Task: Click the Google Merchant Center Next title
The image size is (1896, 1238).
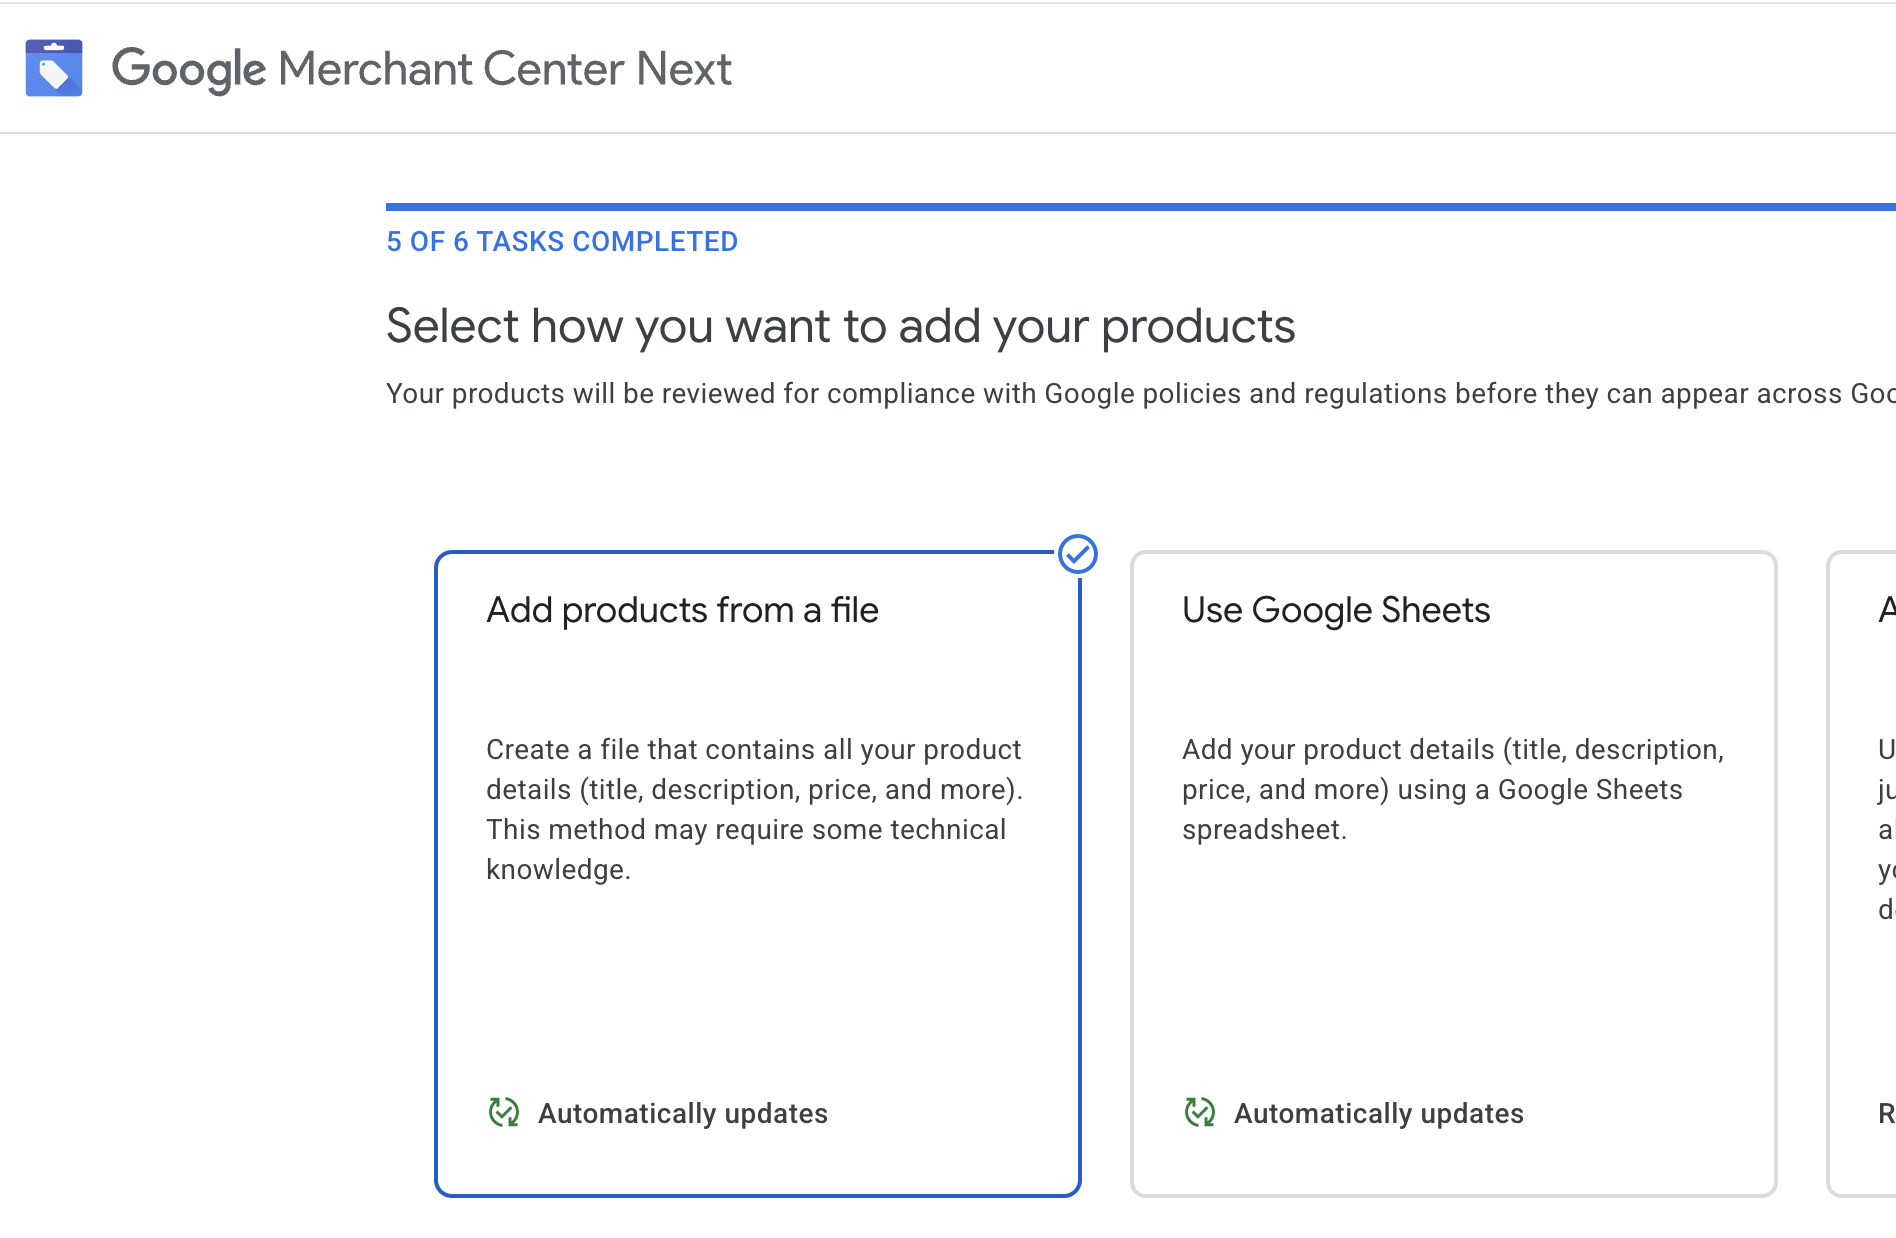Action: 422,69
